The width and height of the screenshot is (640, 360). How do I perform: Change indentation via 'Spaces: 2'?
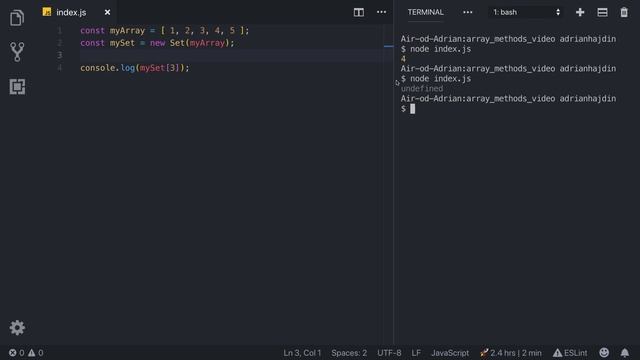349,353
